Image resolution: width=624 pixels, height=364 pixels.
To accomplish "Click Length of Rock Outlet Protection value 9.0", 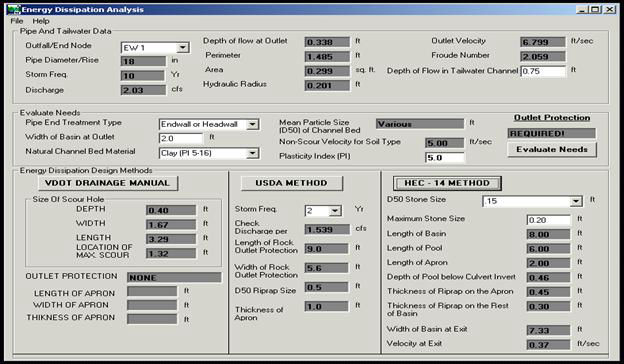I will point(326,249).
